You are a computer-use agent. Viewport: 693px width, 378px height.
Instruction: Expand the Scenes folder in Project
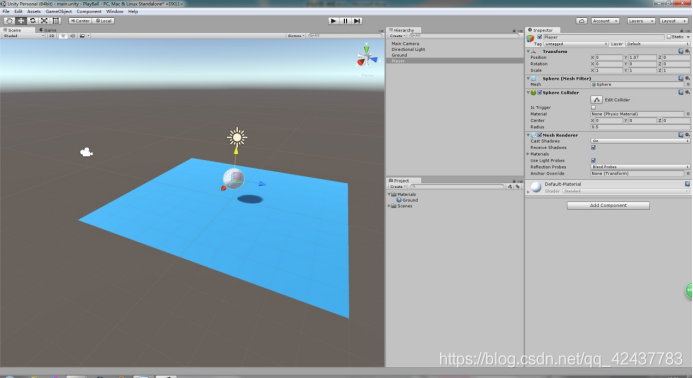(x=389, y=206)
